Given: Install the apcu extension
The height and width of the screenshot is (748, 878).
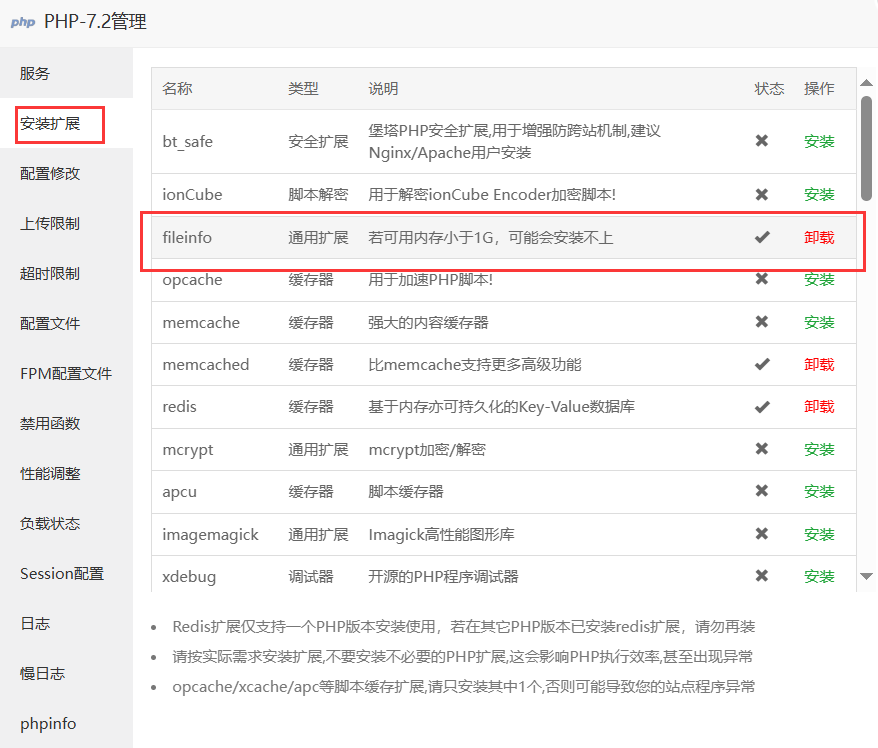Looking at the screenshot, I should pos(819,492).
